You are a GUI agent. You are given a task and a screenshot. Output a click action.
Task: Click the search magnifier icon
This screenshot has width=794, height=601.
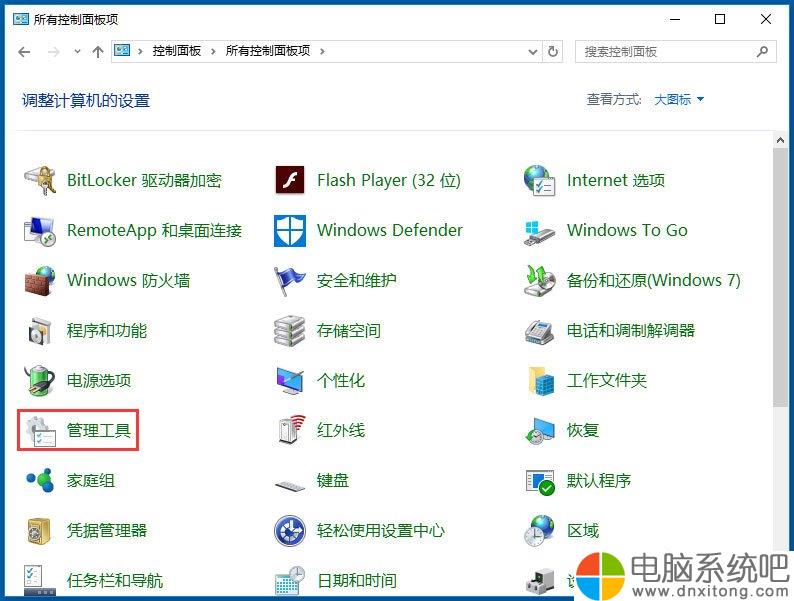pos(762,52)
